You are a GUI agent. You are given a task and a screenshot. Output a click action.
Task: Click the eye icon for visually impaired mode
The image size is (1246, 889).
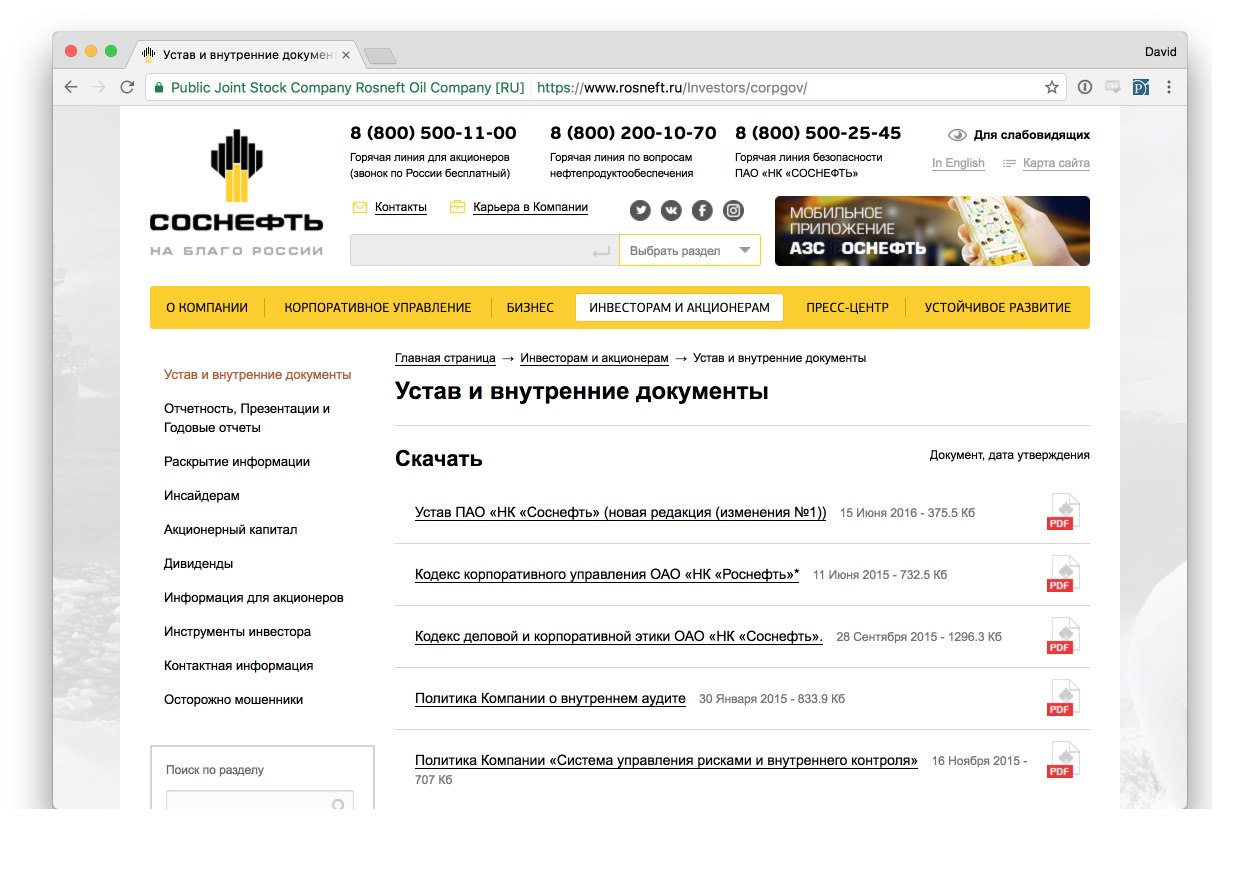point(957,135)
